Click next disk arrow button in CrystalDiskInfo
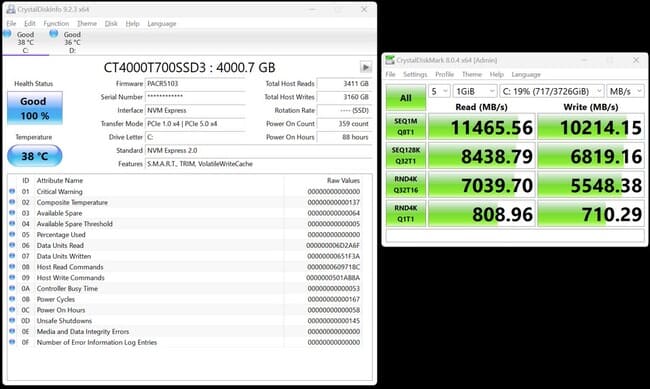Viewport: 650px width, 389px height. pyautogui.click(x=365, y=67)
